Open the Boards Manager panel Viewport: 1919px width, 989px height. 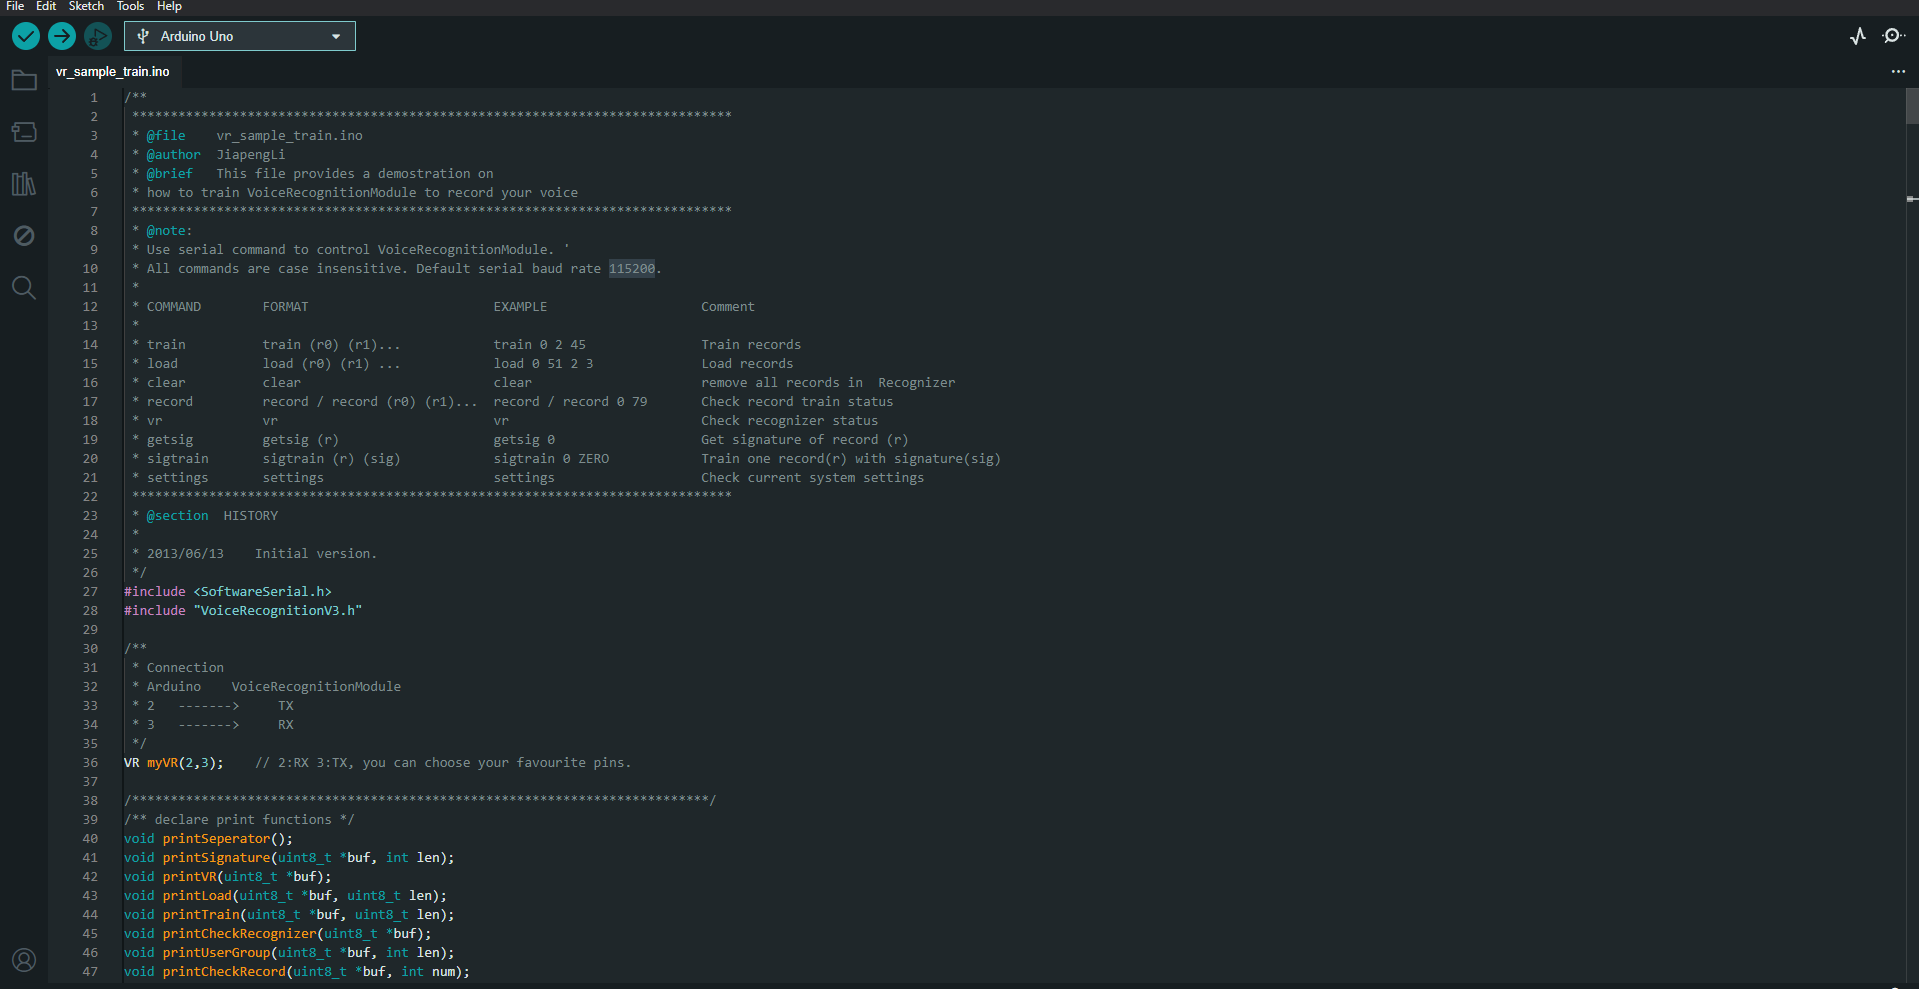(x=24, y=132)
